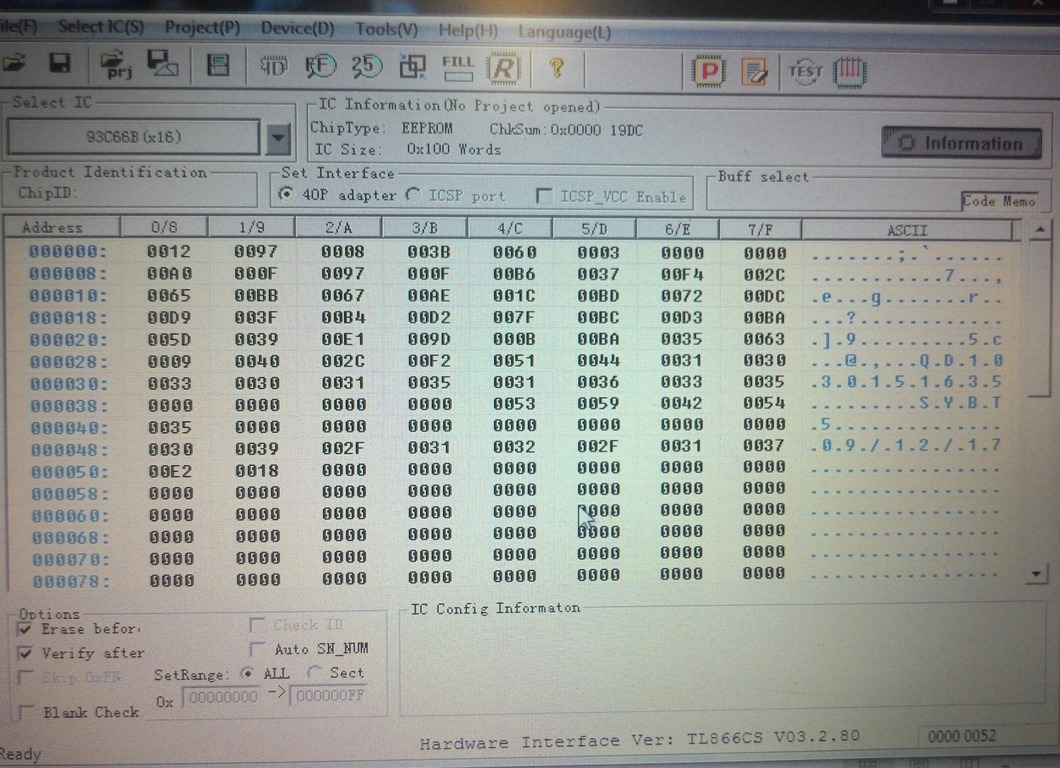This screenshot has height=768, width=1060.
Task: Click the Information button
Action: (x=960, y=143)
